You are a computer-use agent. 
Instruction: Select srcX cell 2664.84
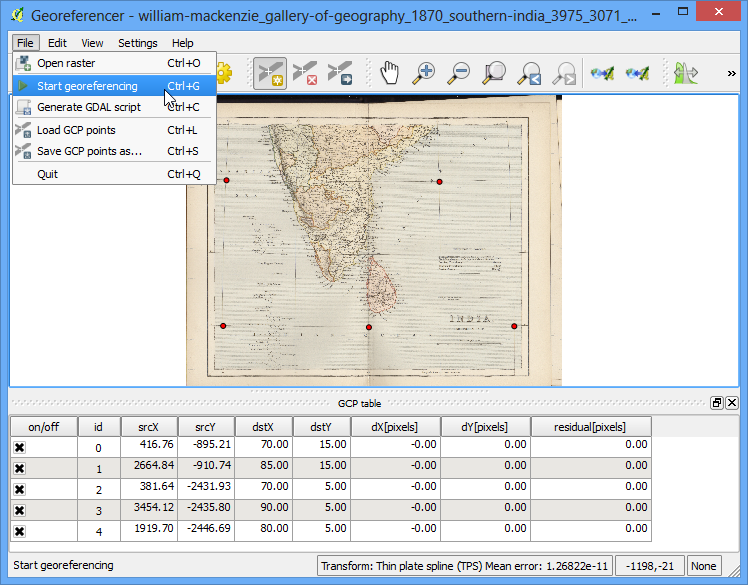coord(149,469)
